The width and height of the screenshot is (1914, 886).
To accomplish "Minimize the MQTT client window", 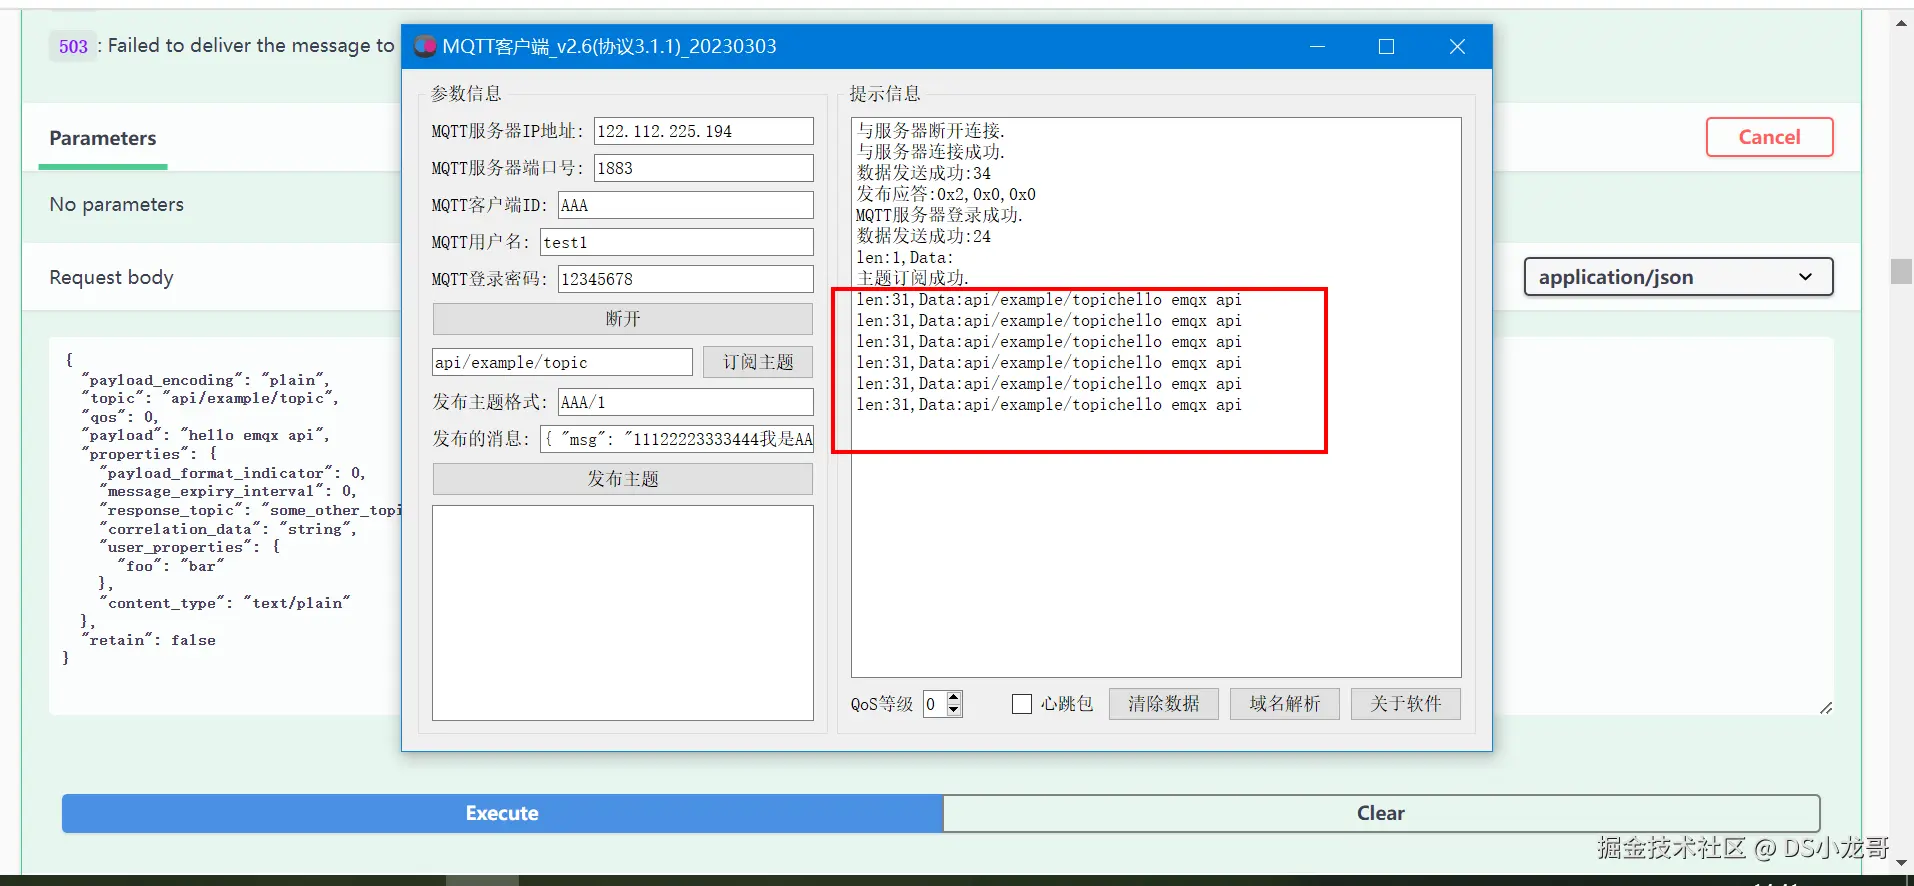I will point(1318,46).
